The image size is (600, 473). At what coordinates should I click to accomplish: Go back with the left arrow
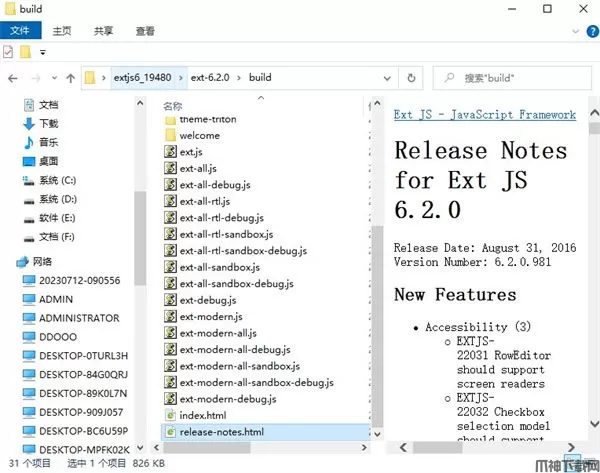(x=13, y=78)
